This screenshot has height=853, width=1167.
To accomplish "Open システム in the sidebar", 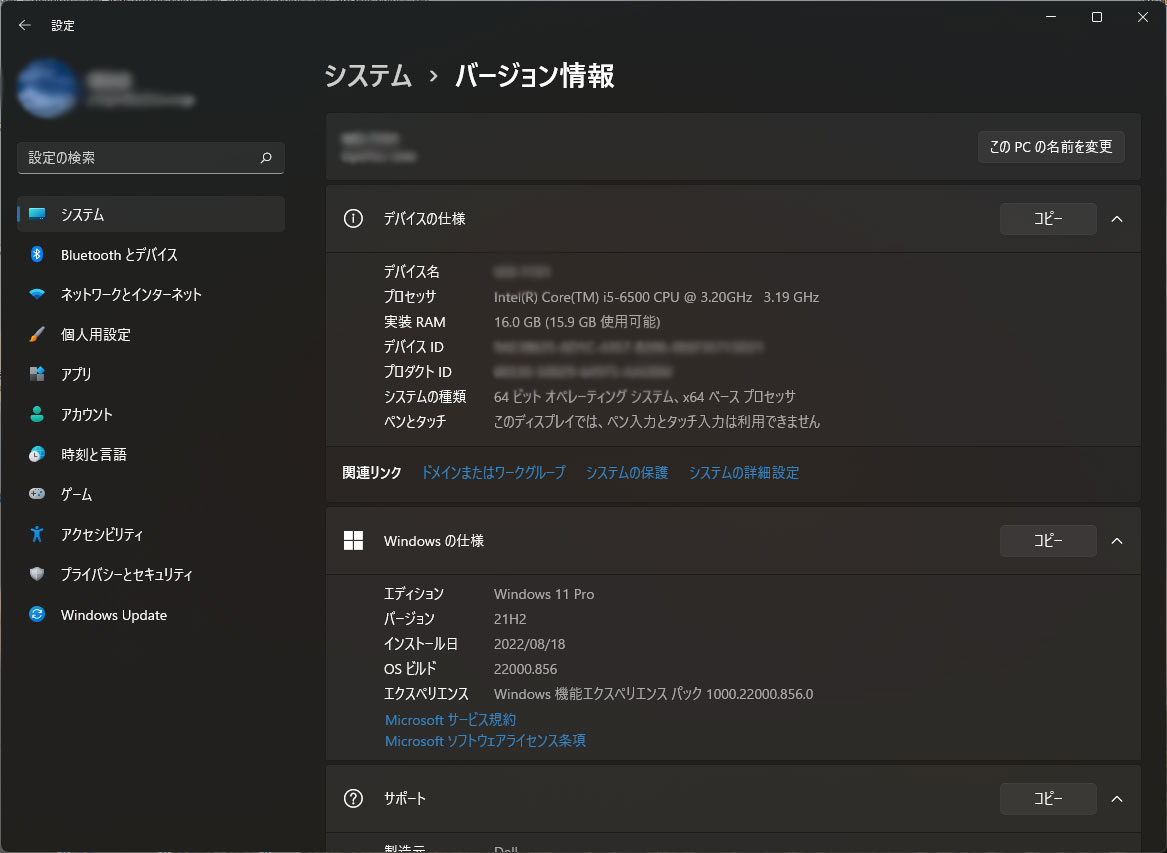I will pos(151,214).
